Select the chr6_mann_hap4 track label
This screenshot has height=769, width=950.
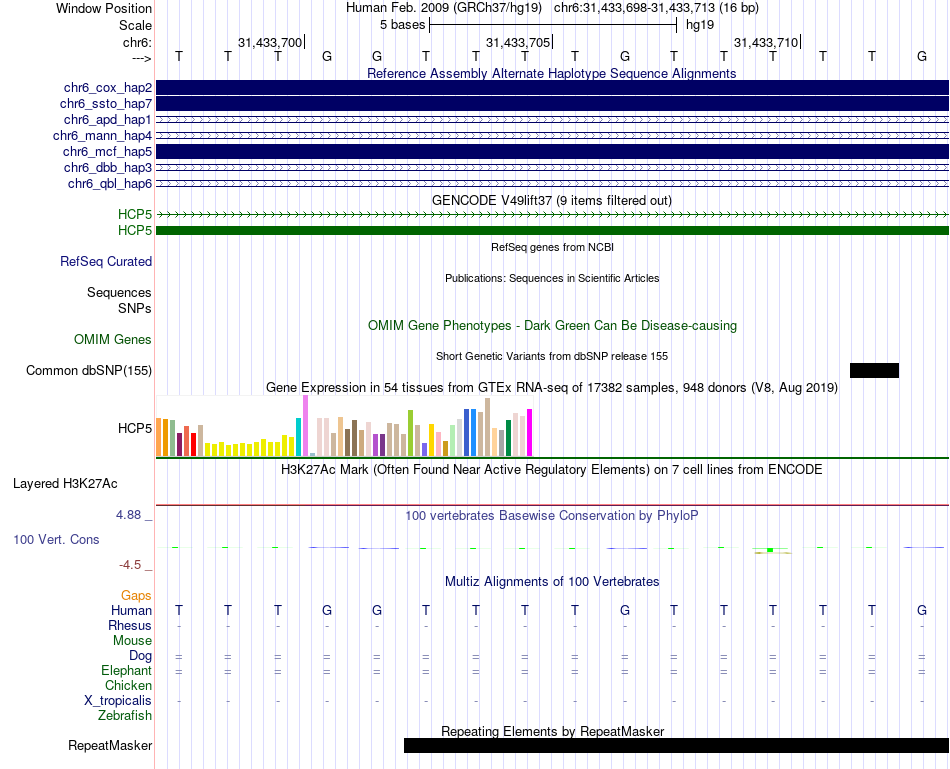tap(102, 136)
